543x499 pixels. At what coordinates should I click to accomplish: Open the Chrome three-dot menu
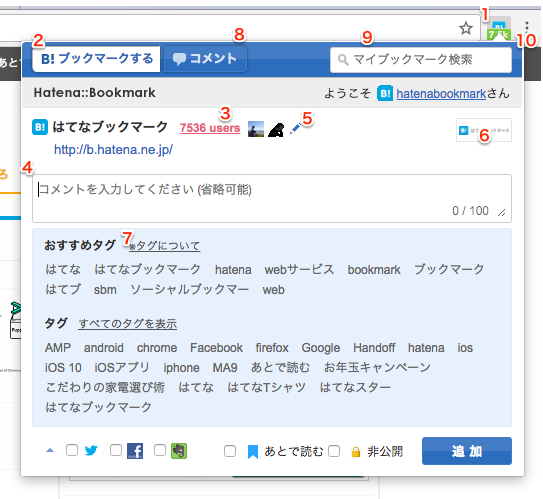527,26
